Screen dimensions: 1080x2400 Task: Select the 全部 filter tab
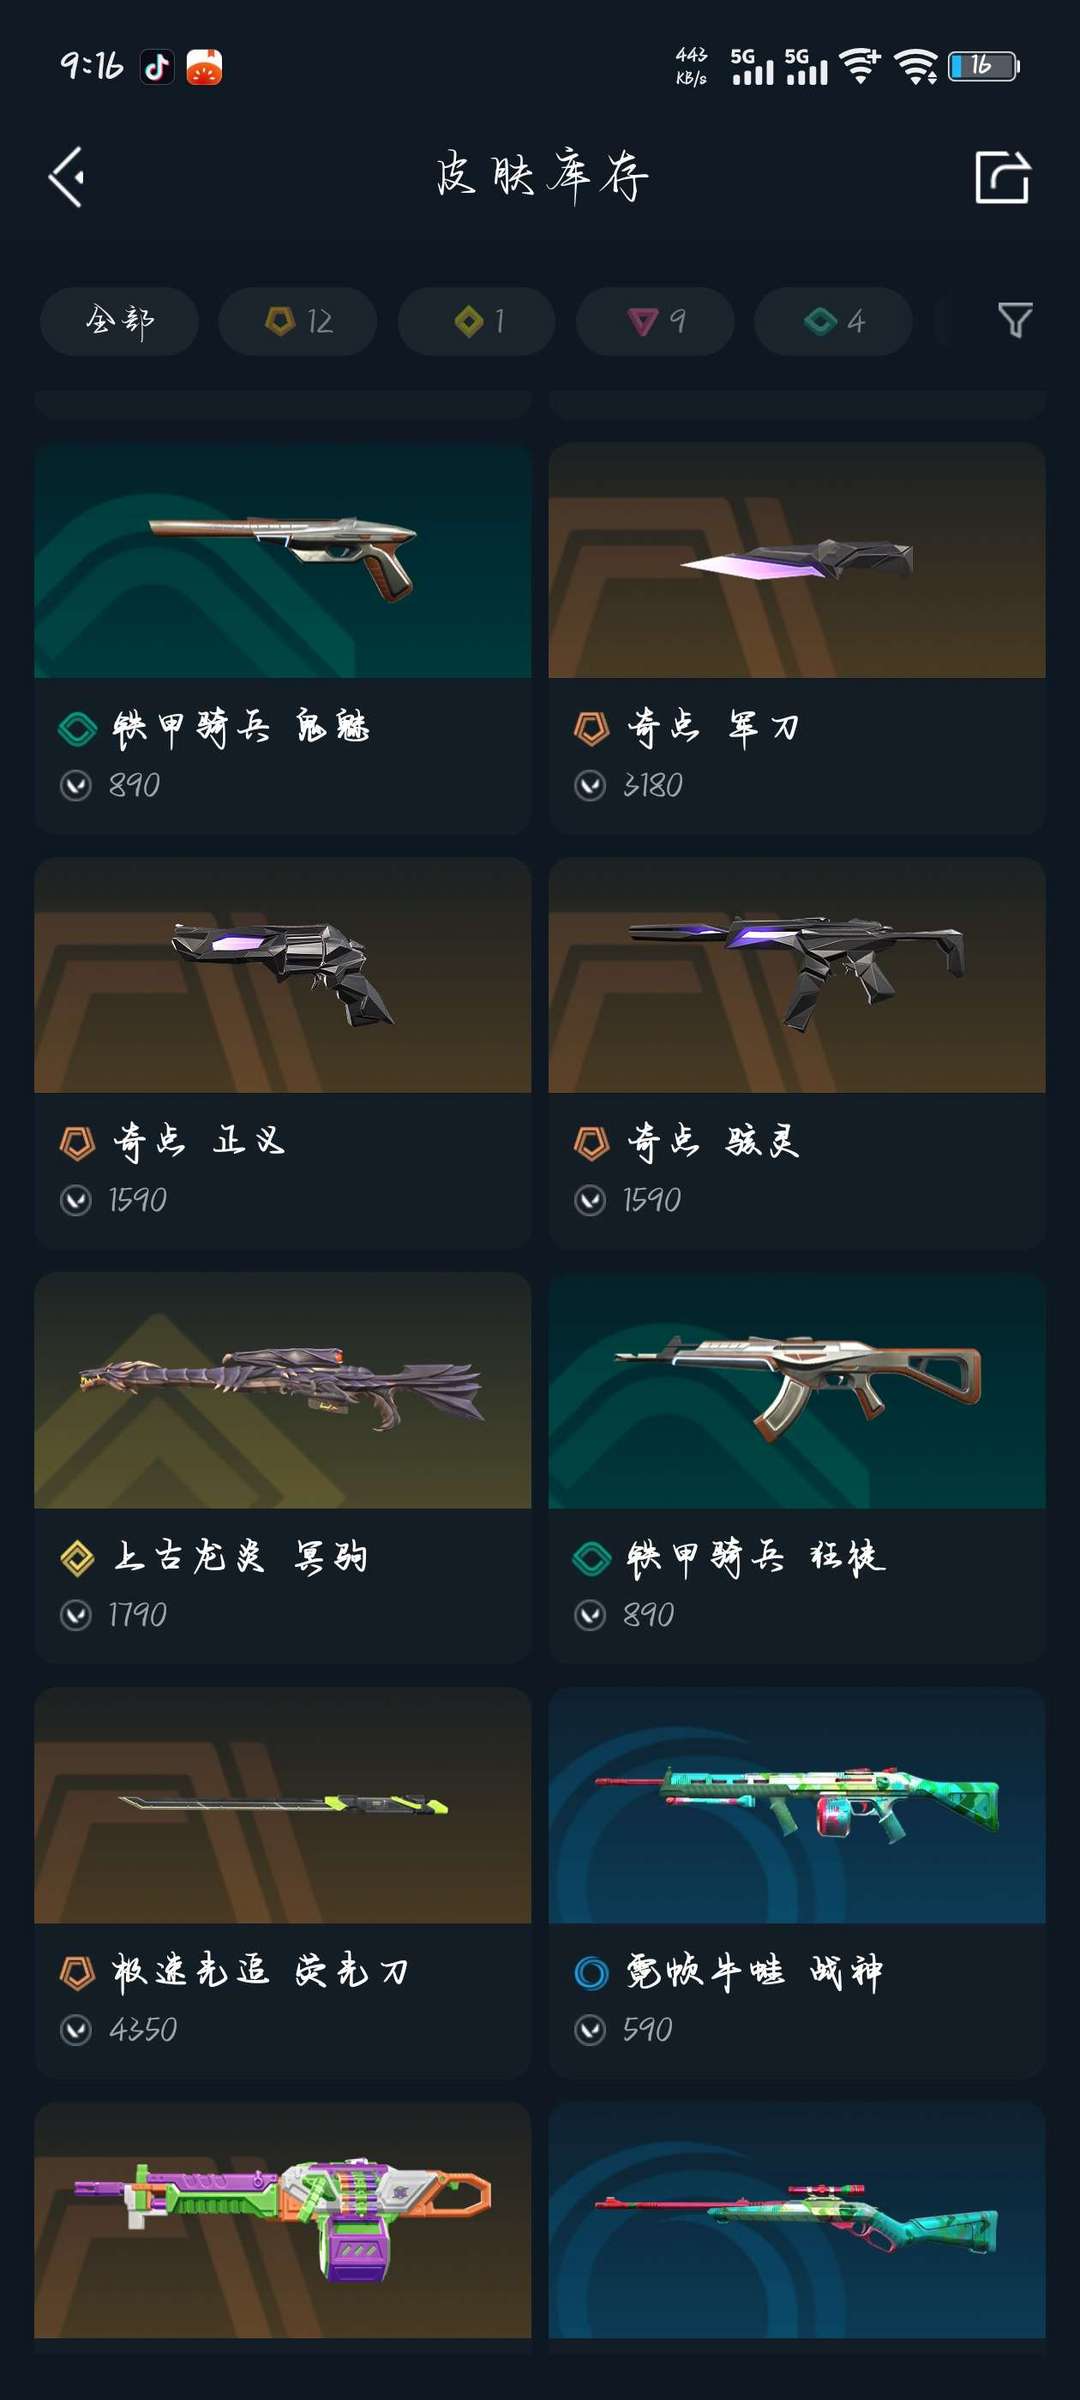click(x=119, y=321)
